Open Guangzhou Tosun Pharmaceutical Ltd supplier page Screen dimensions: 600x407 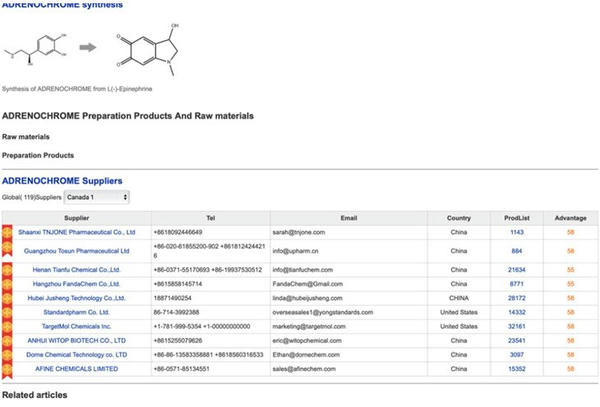tap(77, 251)
